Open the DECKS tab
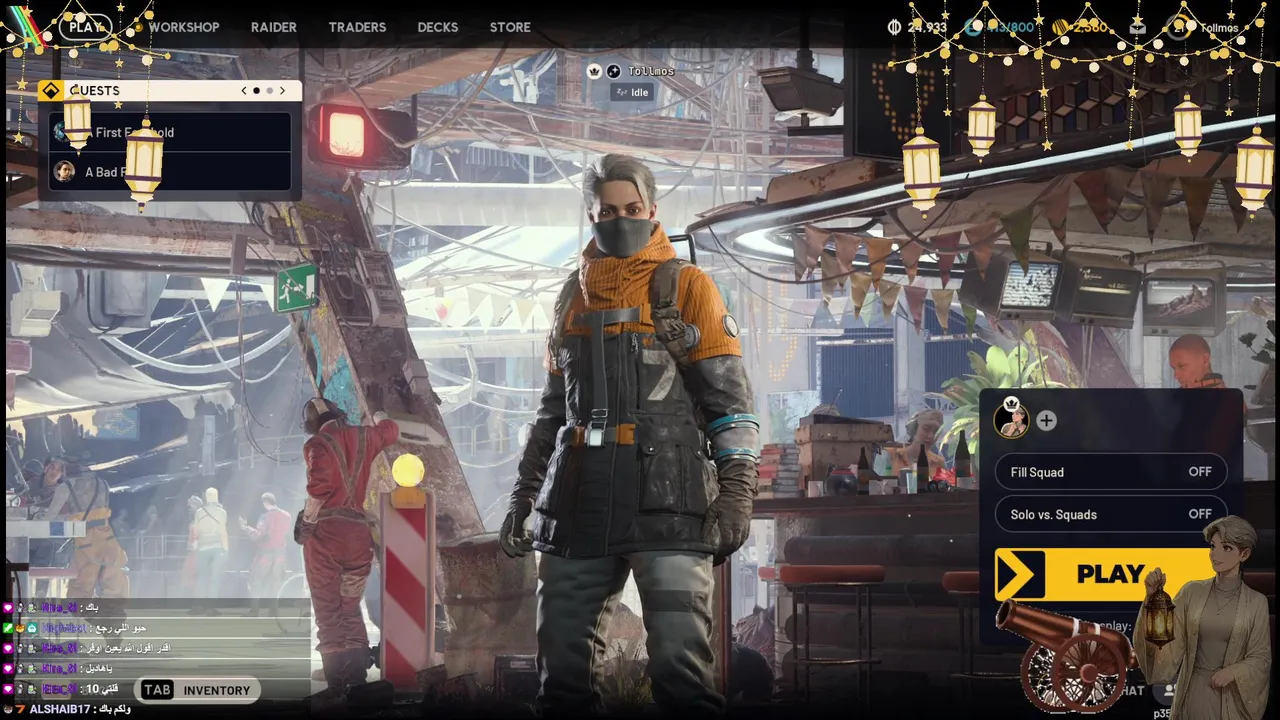1280x720 pixels. [437, 27]
